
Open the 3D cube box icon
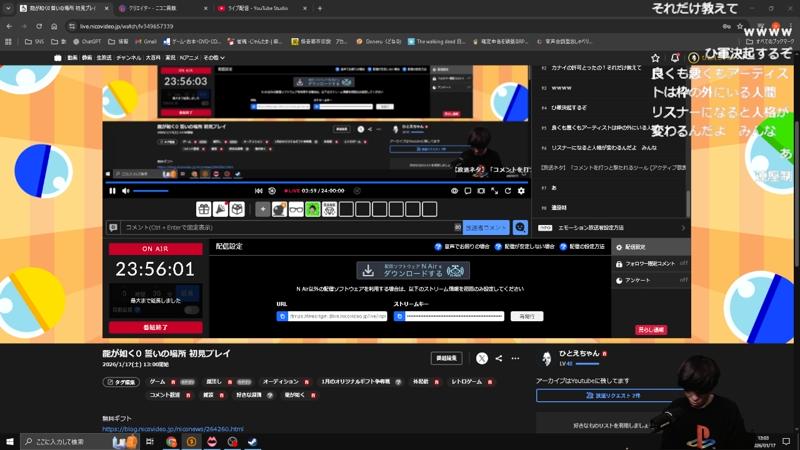(x=237, y=209)
